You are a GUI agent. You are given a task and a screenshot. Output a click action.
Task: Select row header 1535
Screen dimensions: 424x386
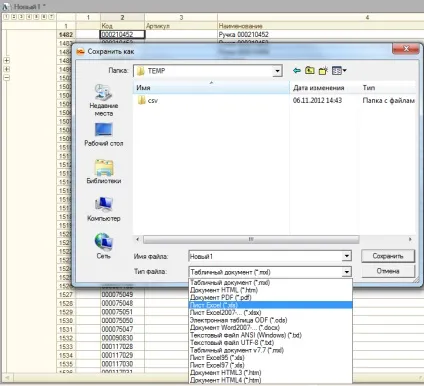[66, 364]
